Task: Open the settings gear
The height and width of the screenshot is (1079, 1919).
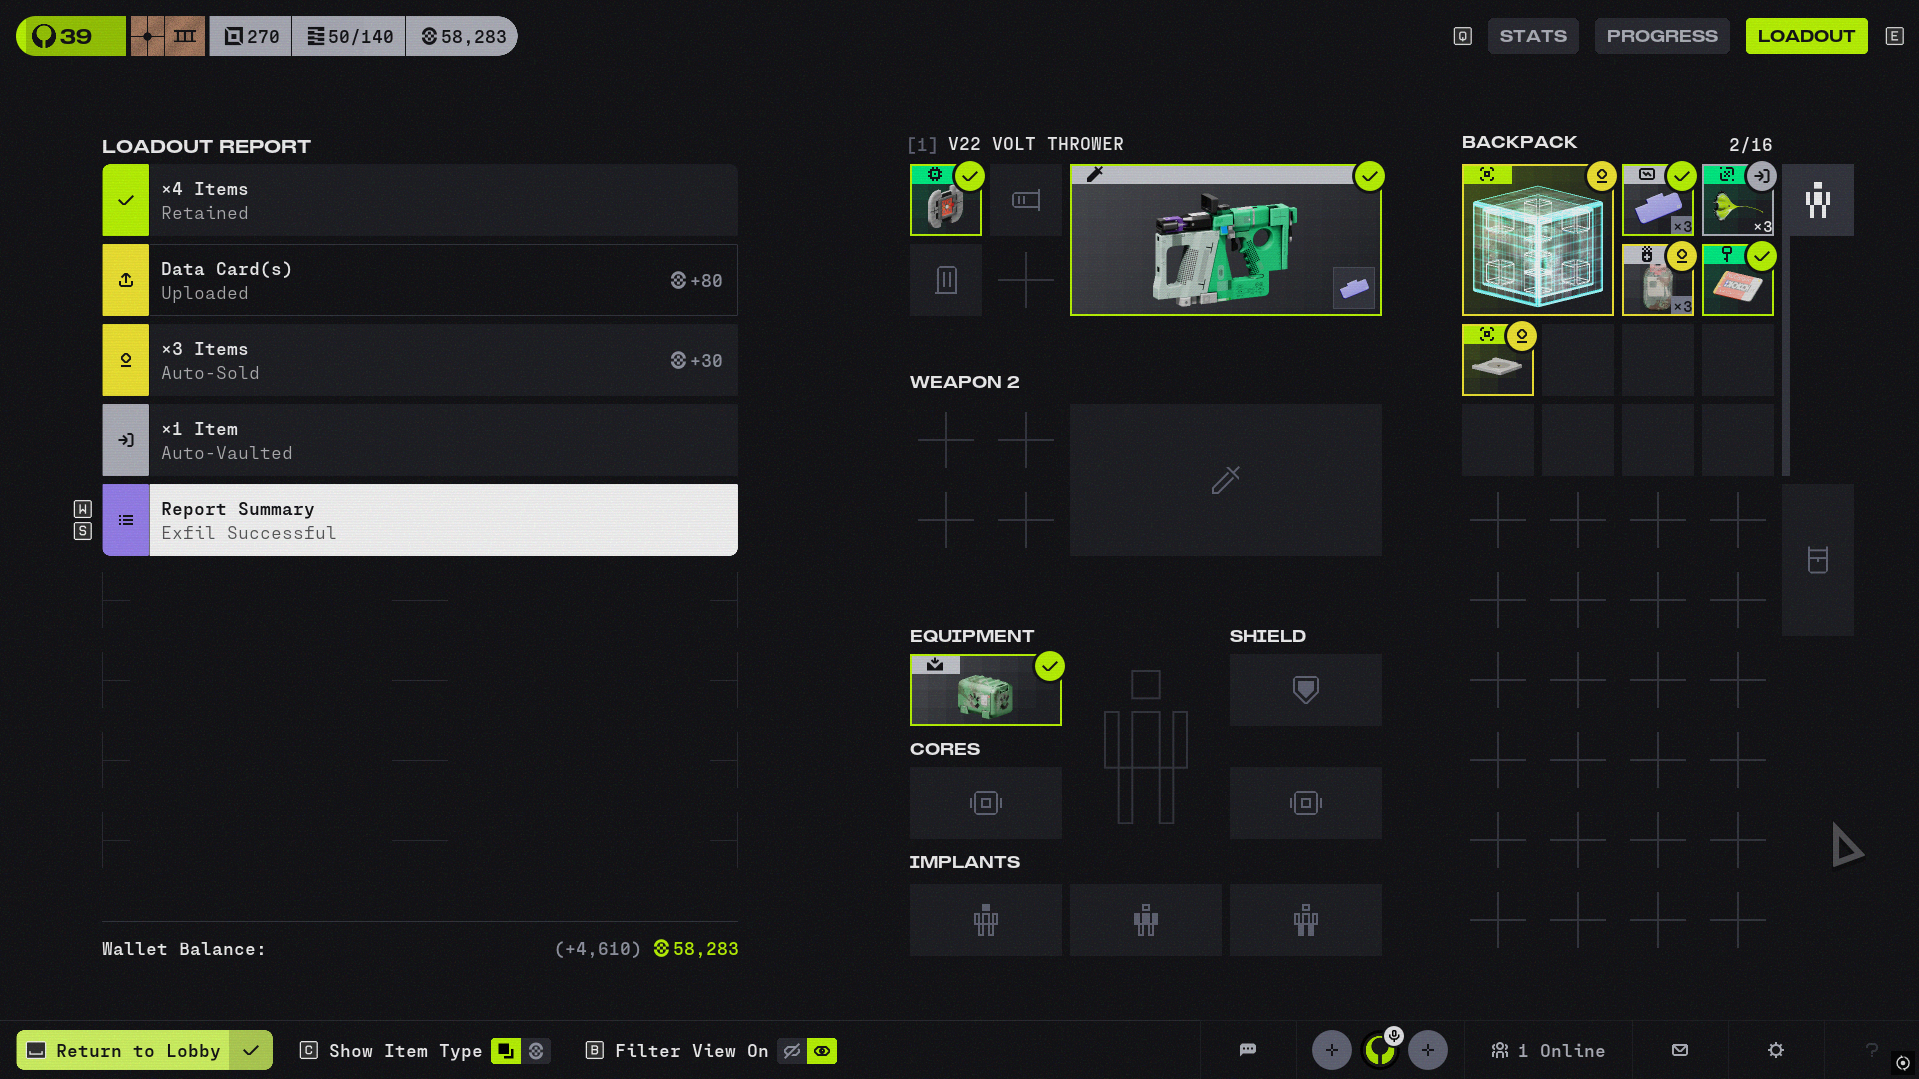Action: (1776, 1050)
